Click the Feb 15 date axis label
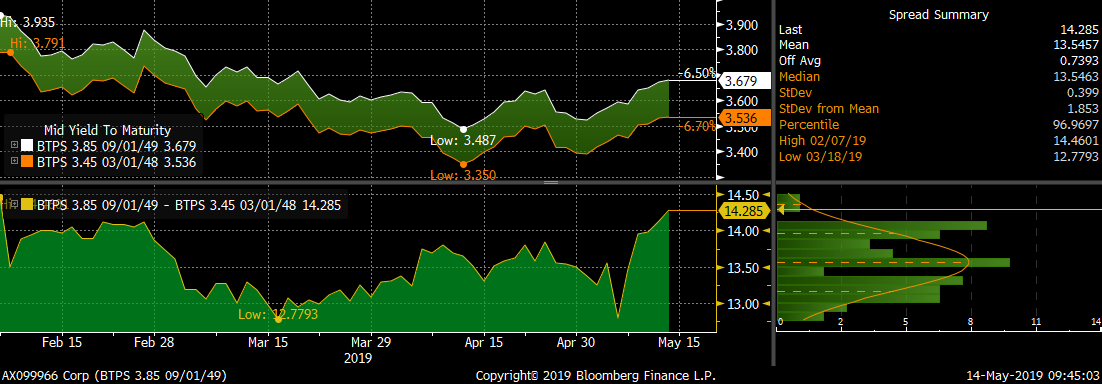 (x=62, y=342)
